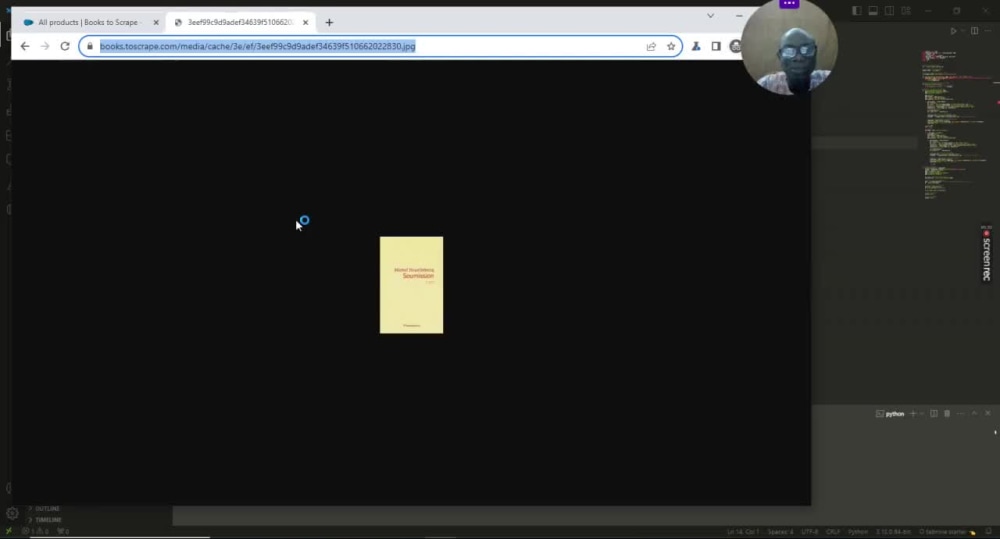Expand the TIMELINE section

coord(46,519)
